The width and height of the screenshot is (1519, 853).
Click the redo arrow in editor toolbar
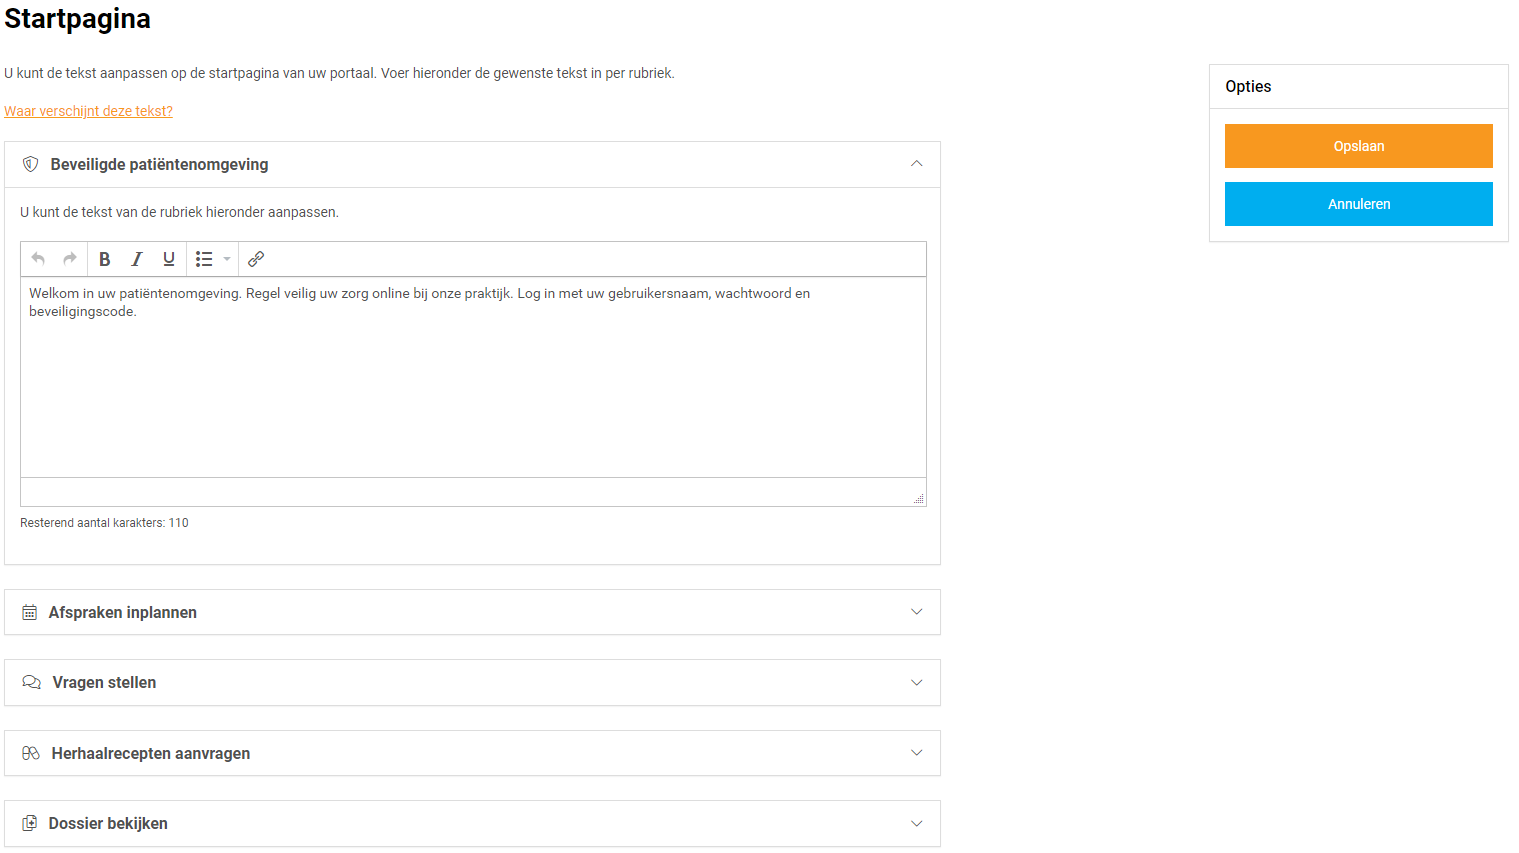tap(70, 259)
